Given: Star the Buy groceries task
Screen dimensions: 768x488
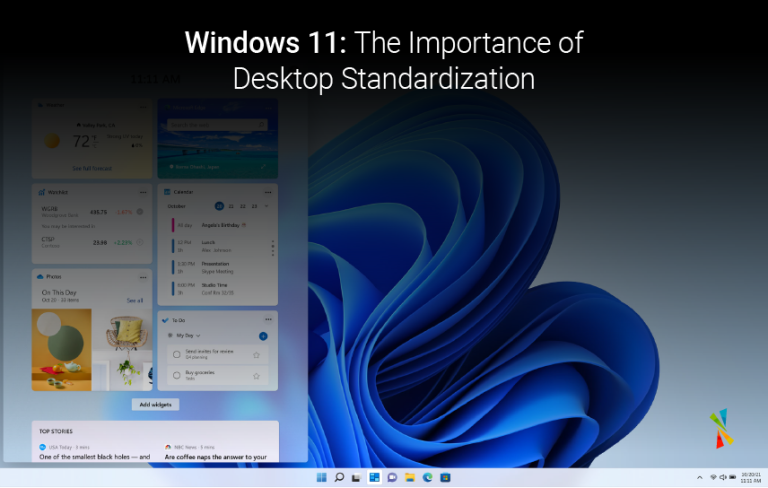Looking at the screenshot, I should click(256, 376).
